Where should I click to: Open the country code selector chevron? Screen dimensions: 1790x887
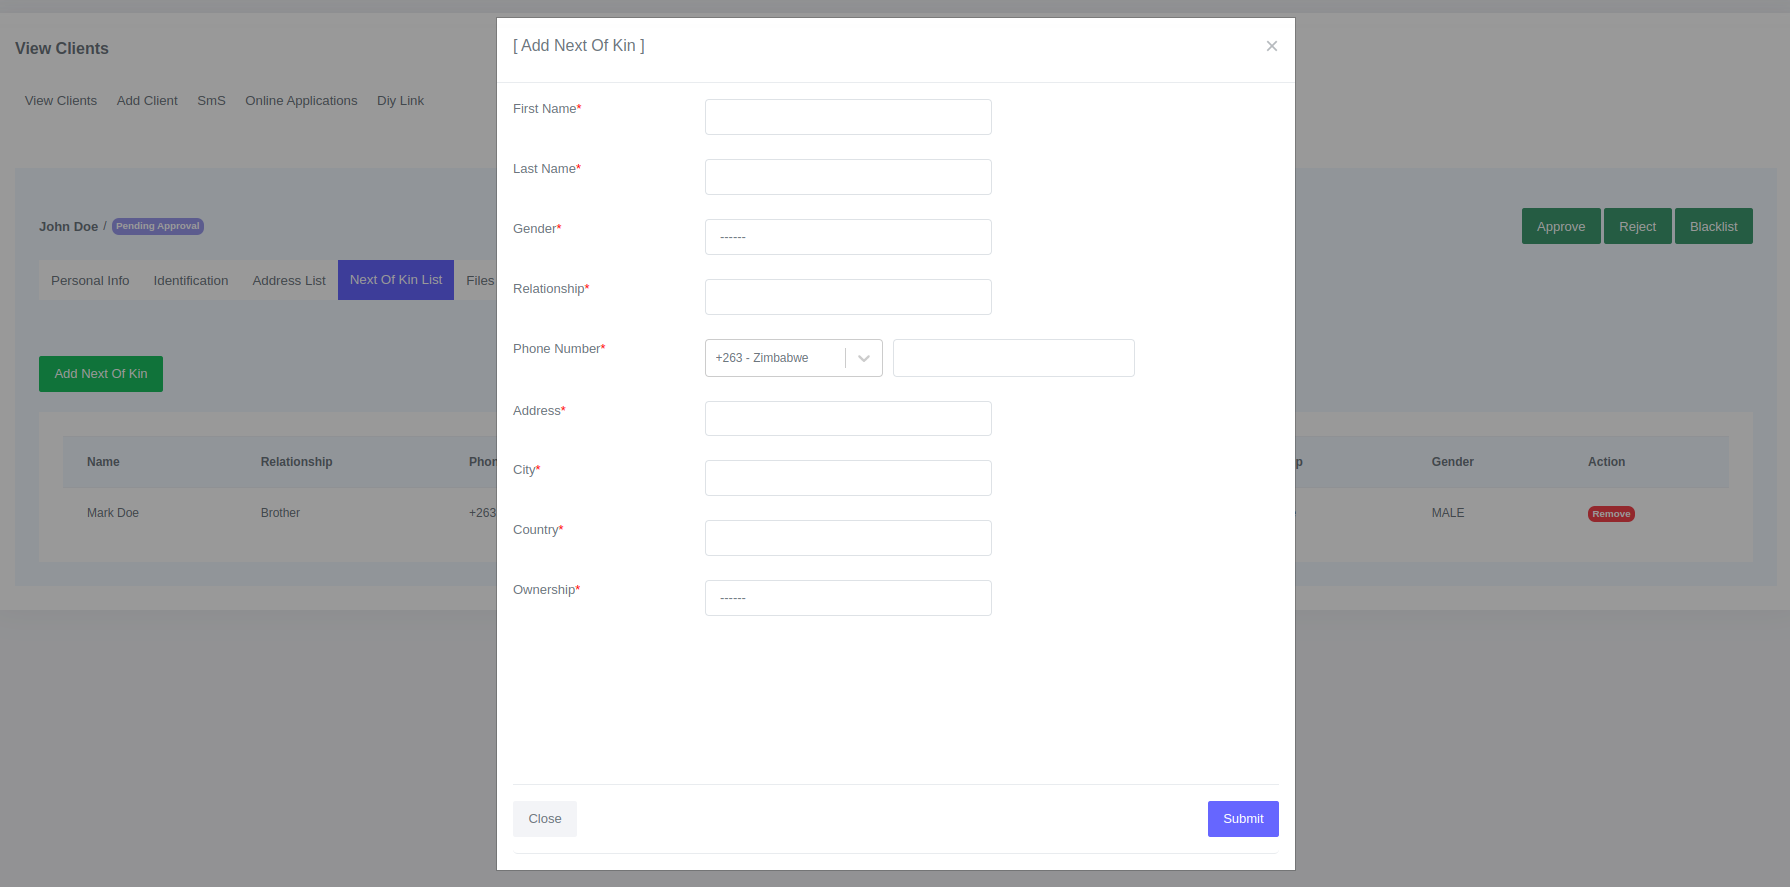pyautogui.click(x=863, y=357)
